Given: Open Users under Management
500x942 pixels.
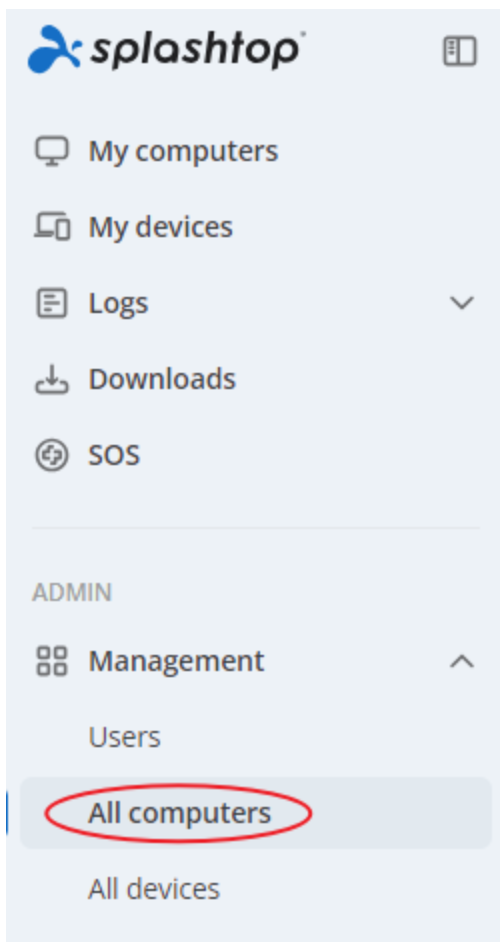Looking at the screenshot, I should pos(124,737).
